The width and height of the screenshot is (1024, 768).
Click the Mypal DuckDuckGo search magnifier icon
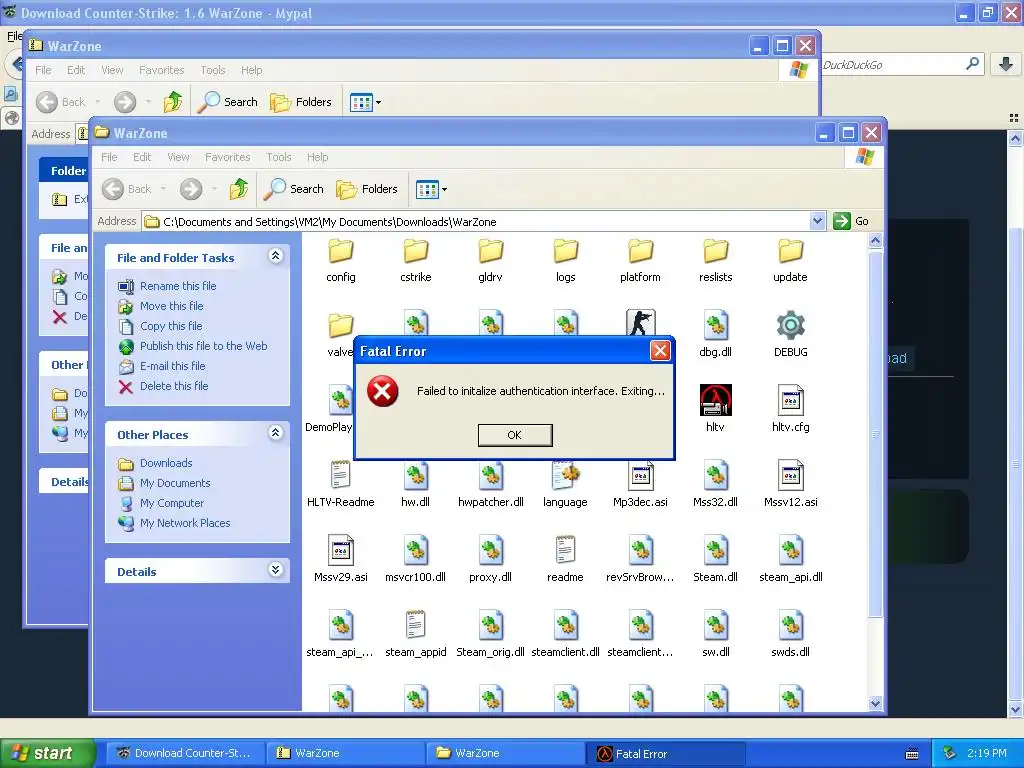[x=972, y=64]
